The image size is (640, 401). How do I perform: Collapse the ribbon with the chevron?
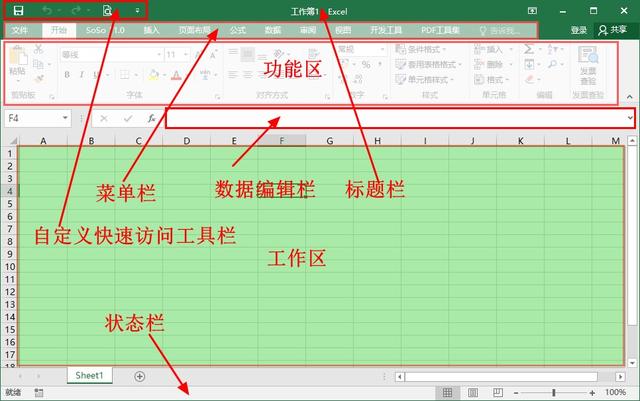click(629, 97)
